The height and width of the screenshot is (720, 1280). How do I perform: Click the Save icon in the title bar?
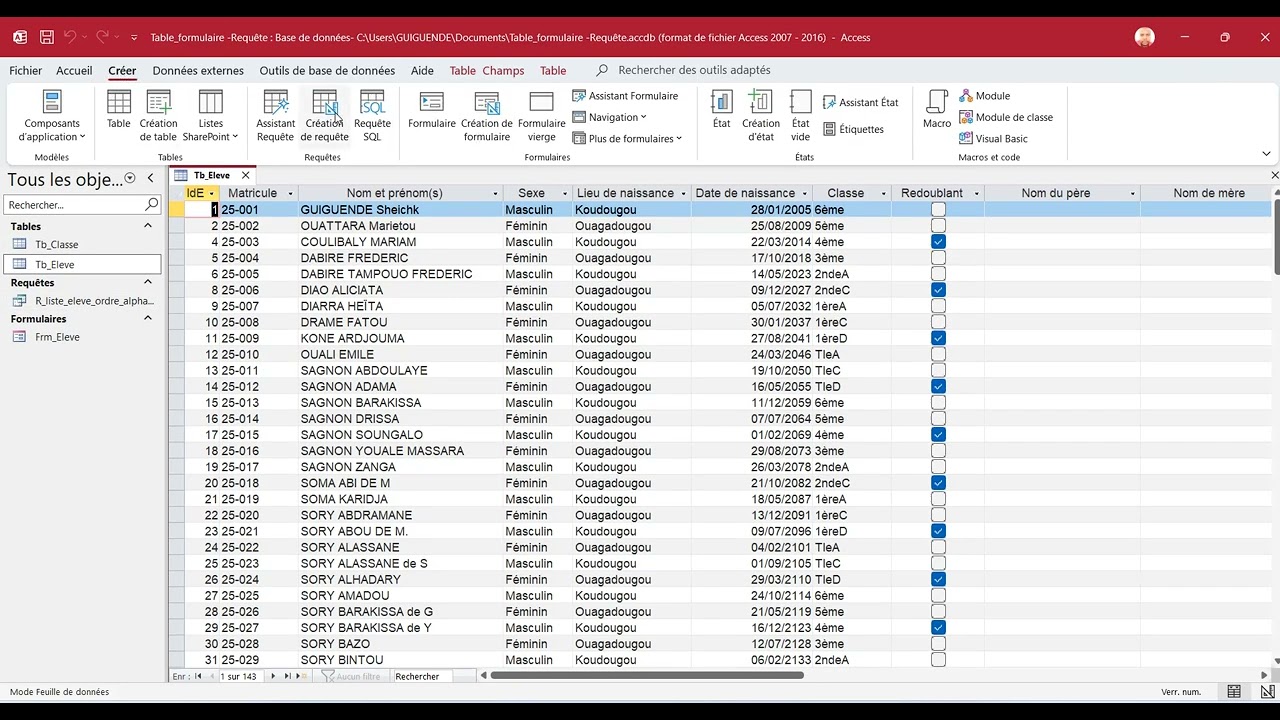pos(46,38)
